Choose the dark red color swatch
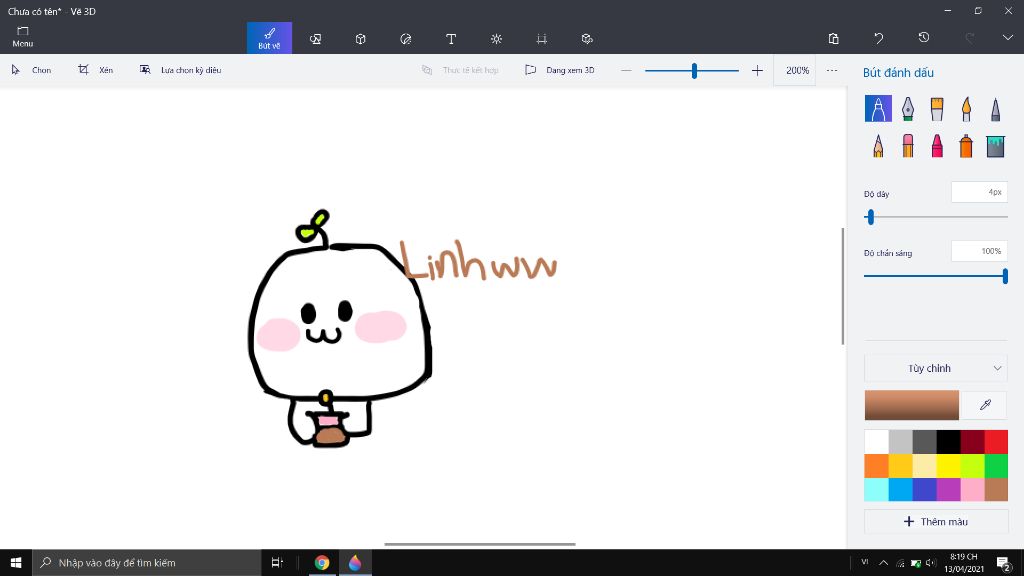This screenshot has width=1024, height=576. tap(972, 442)
